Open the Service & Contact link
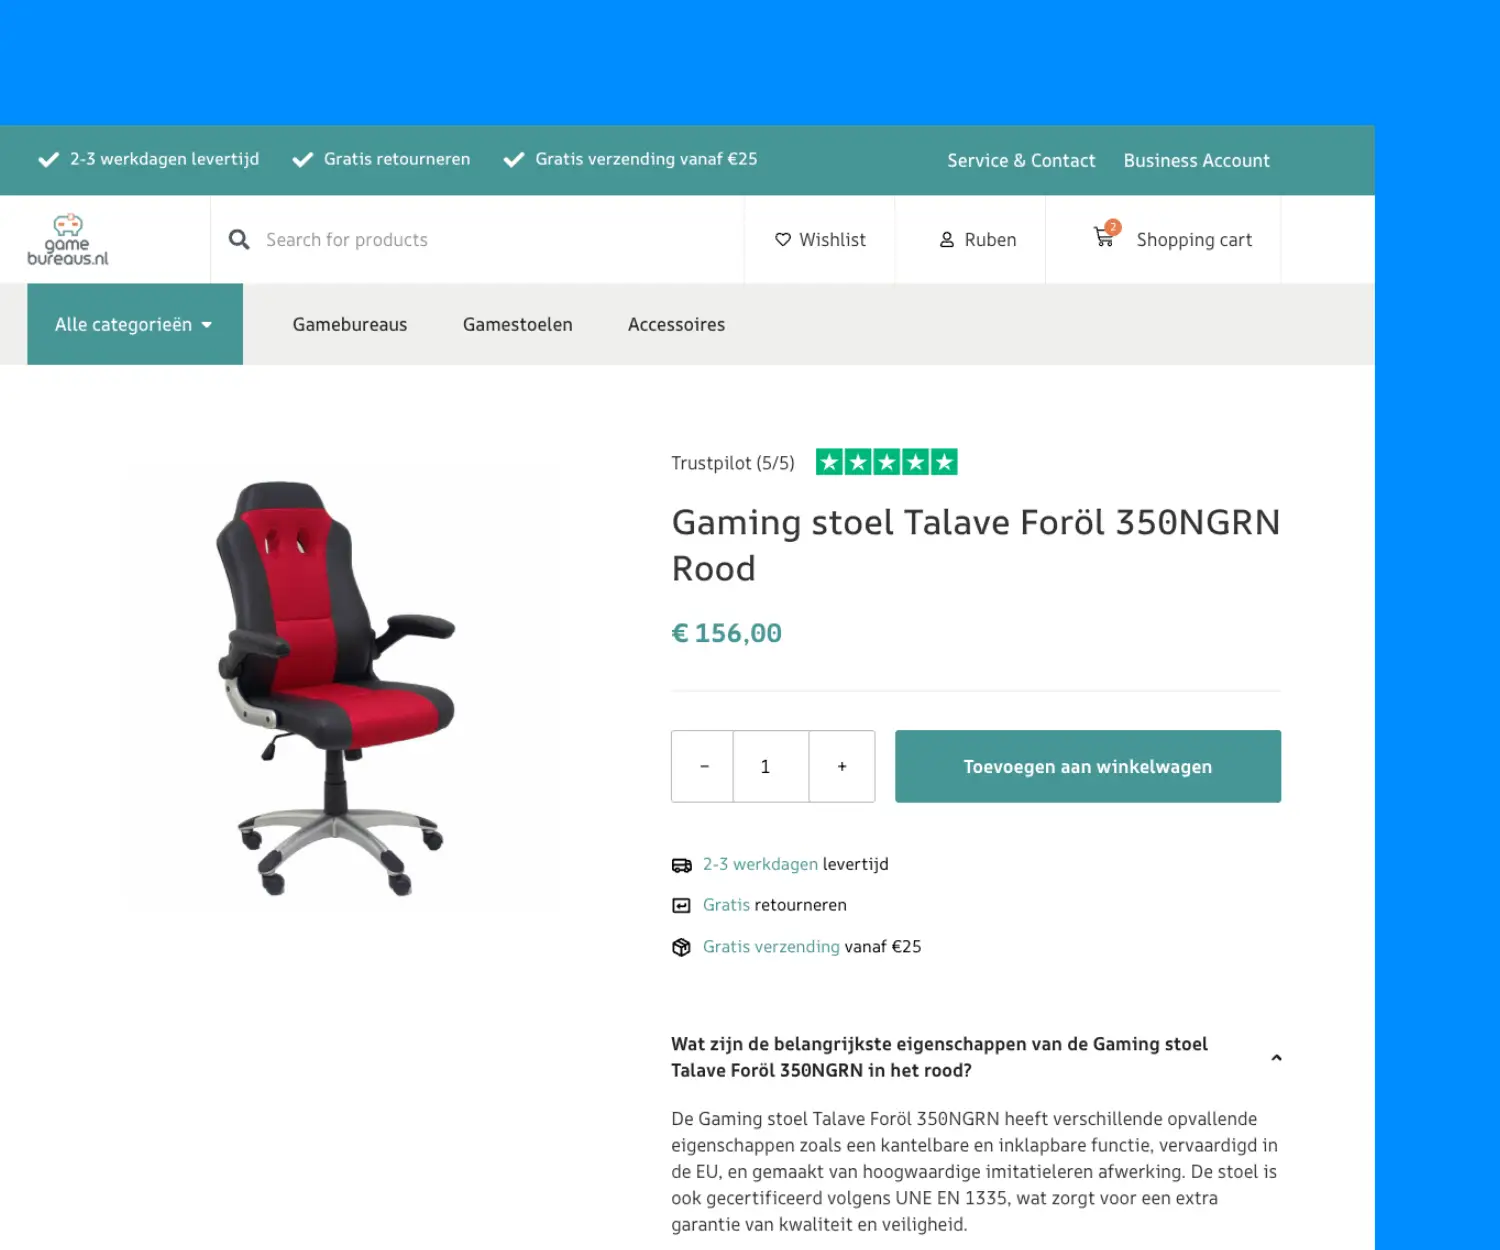This screenshot has height=1250, width=1500. click(1021, 161)
